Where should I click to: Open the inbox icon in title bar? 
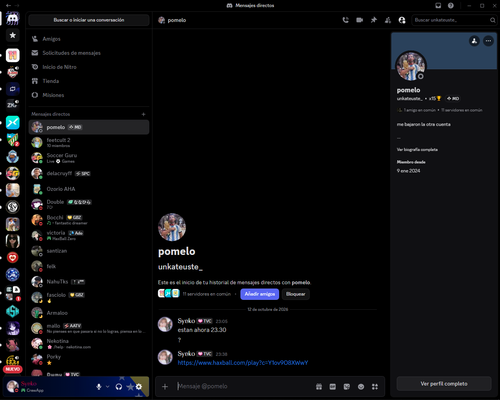pos(438,5)
